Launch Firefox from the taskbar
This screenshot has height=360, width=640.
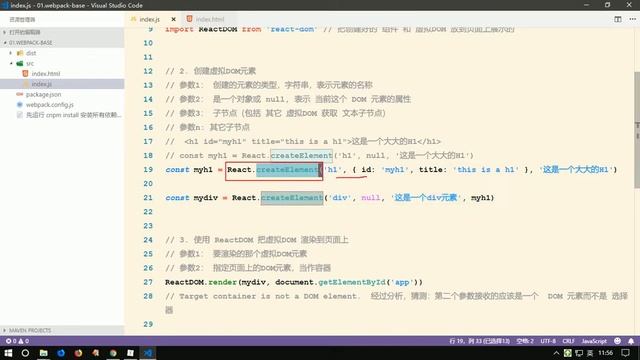pos(78,353)
